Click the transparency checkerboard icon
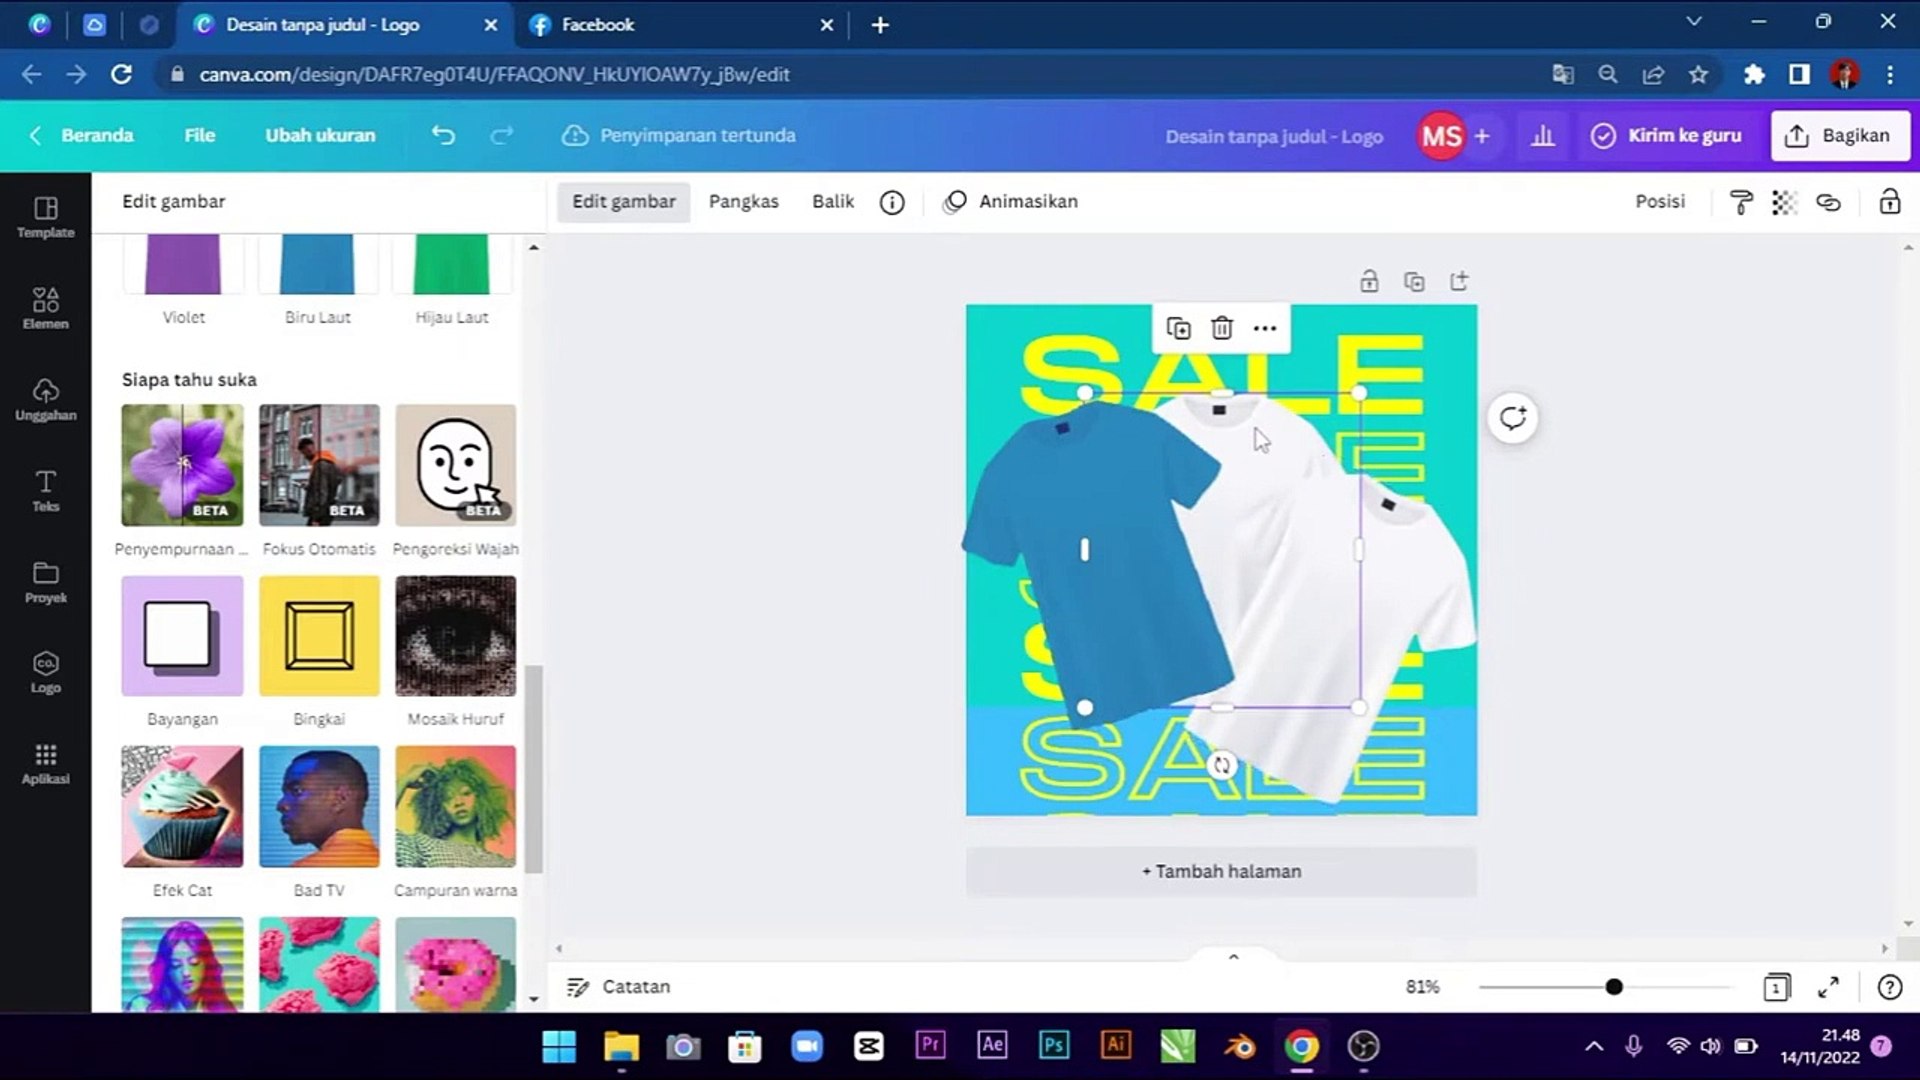The width and height of the screenshot is (1920, 1080). 1784,202
